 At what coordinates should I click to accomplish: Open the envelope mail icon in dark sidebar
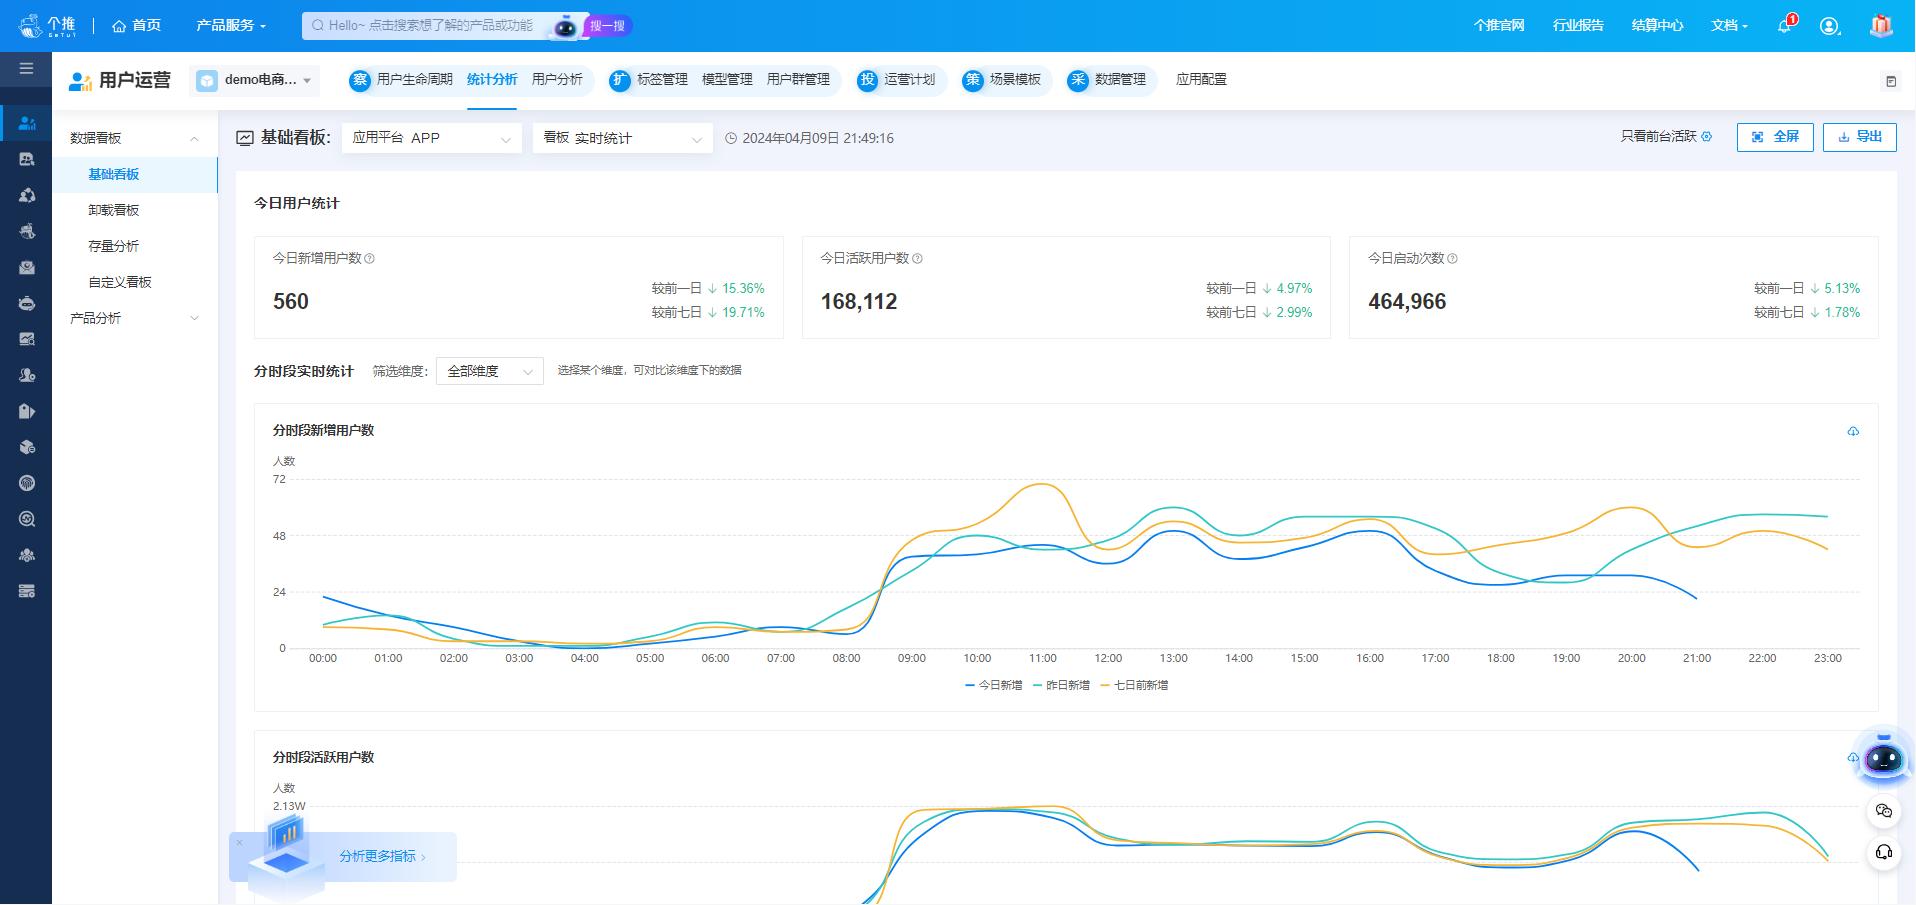[27, 267]
